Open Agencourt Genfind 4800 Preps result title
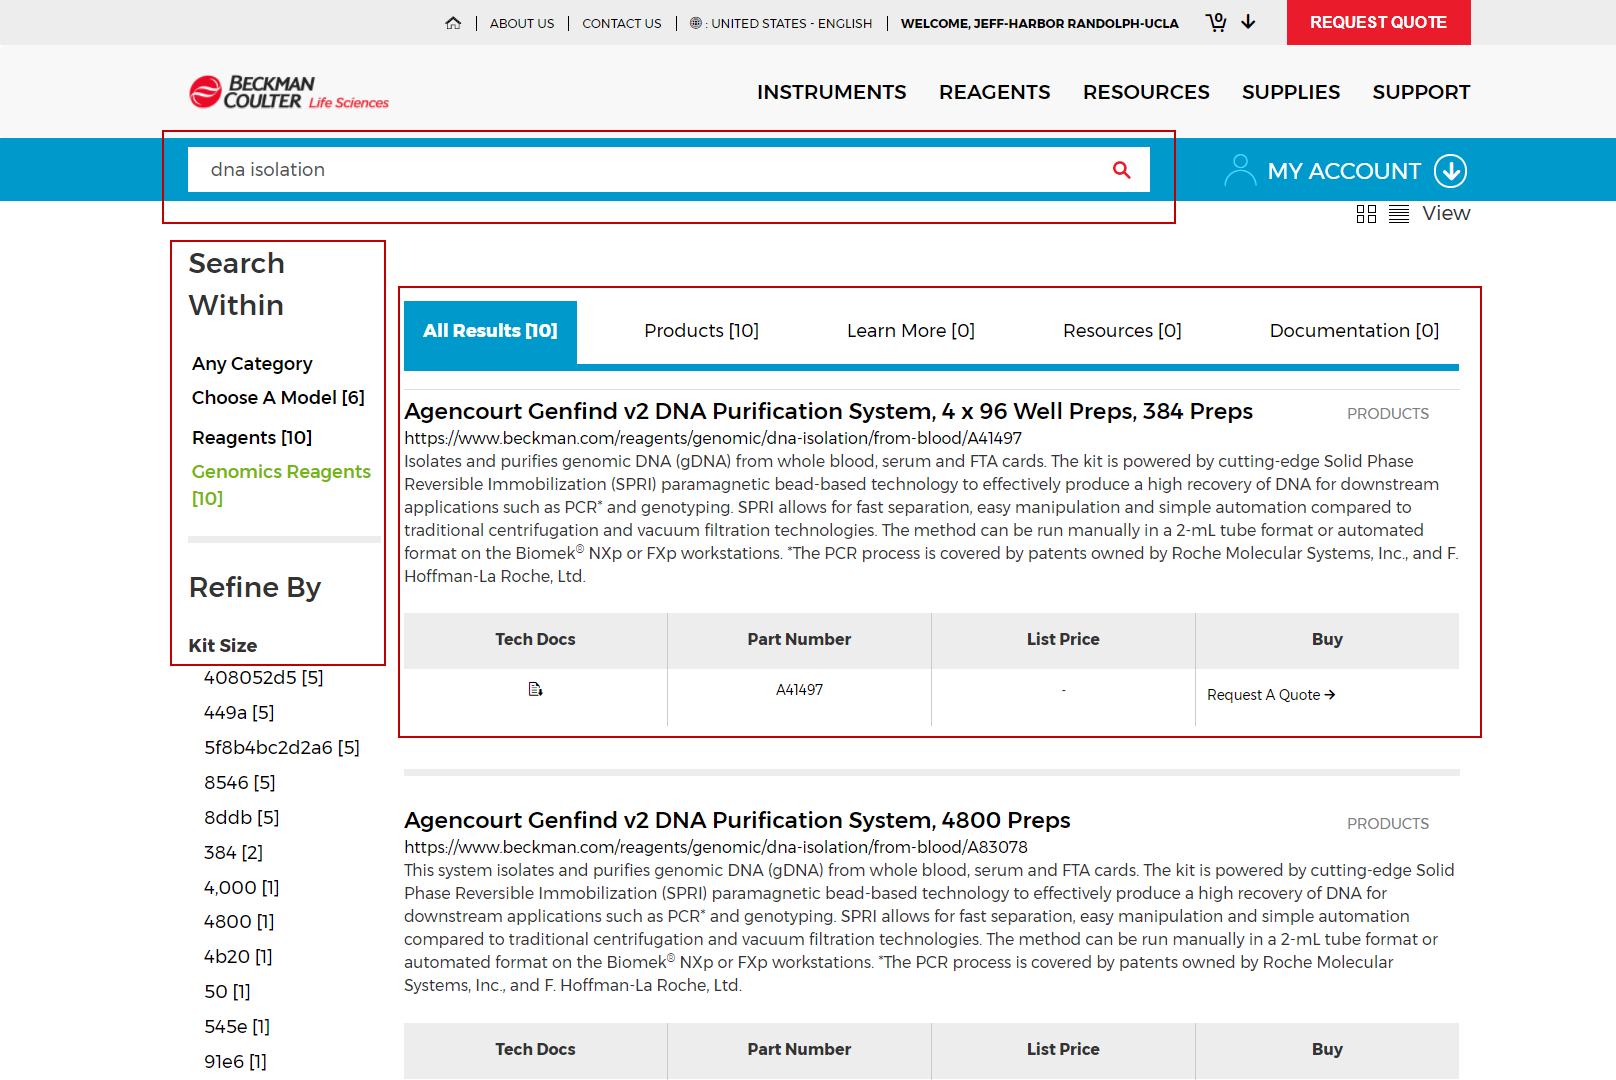Screen dimensions: 1616x1080 coord(737,821)
